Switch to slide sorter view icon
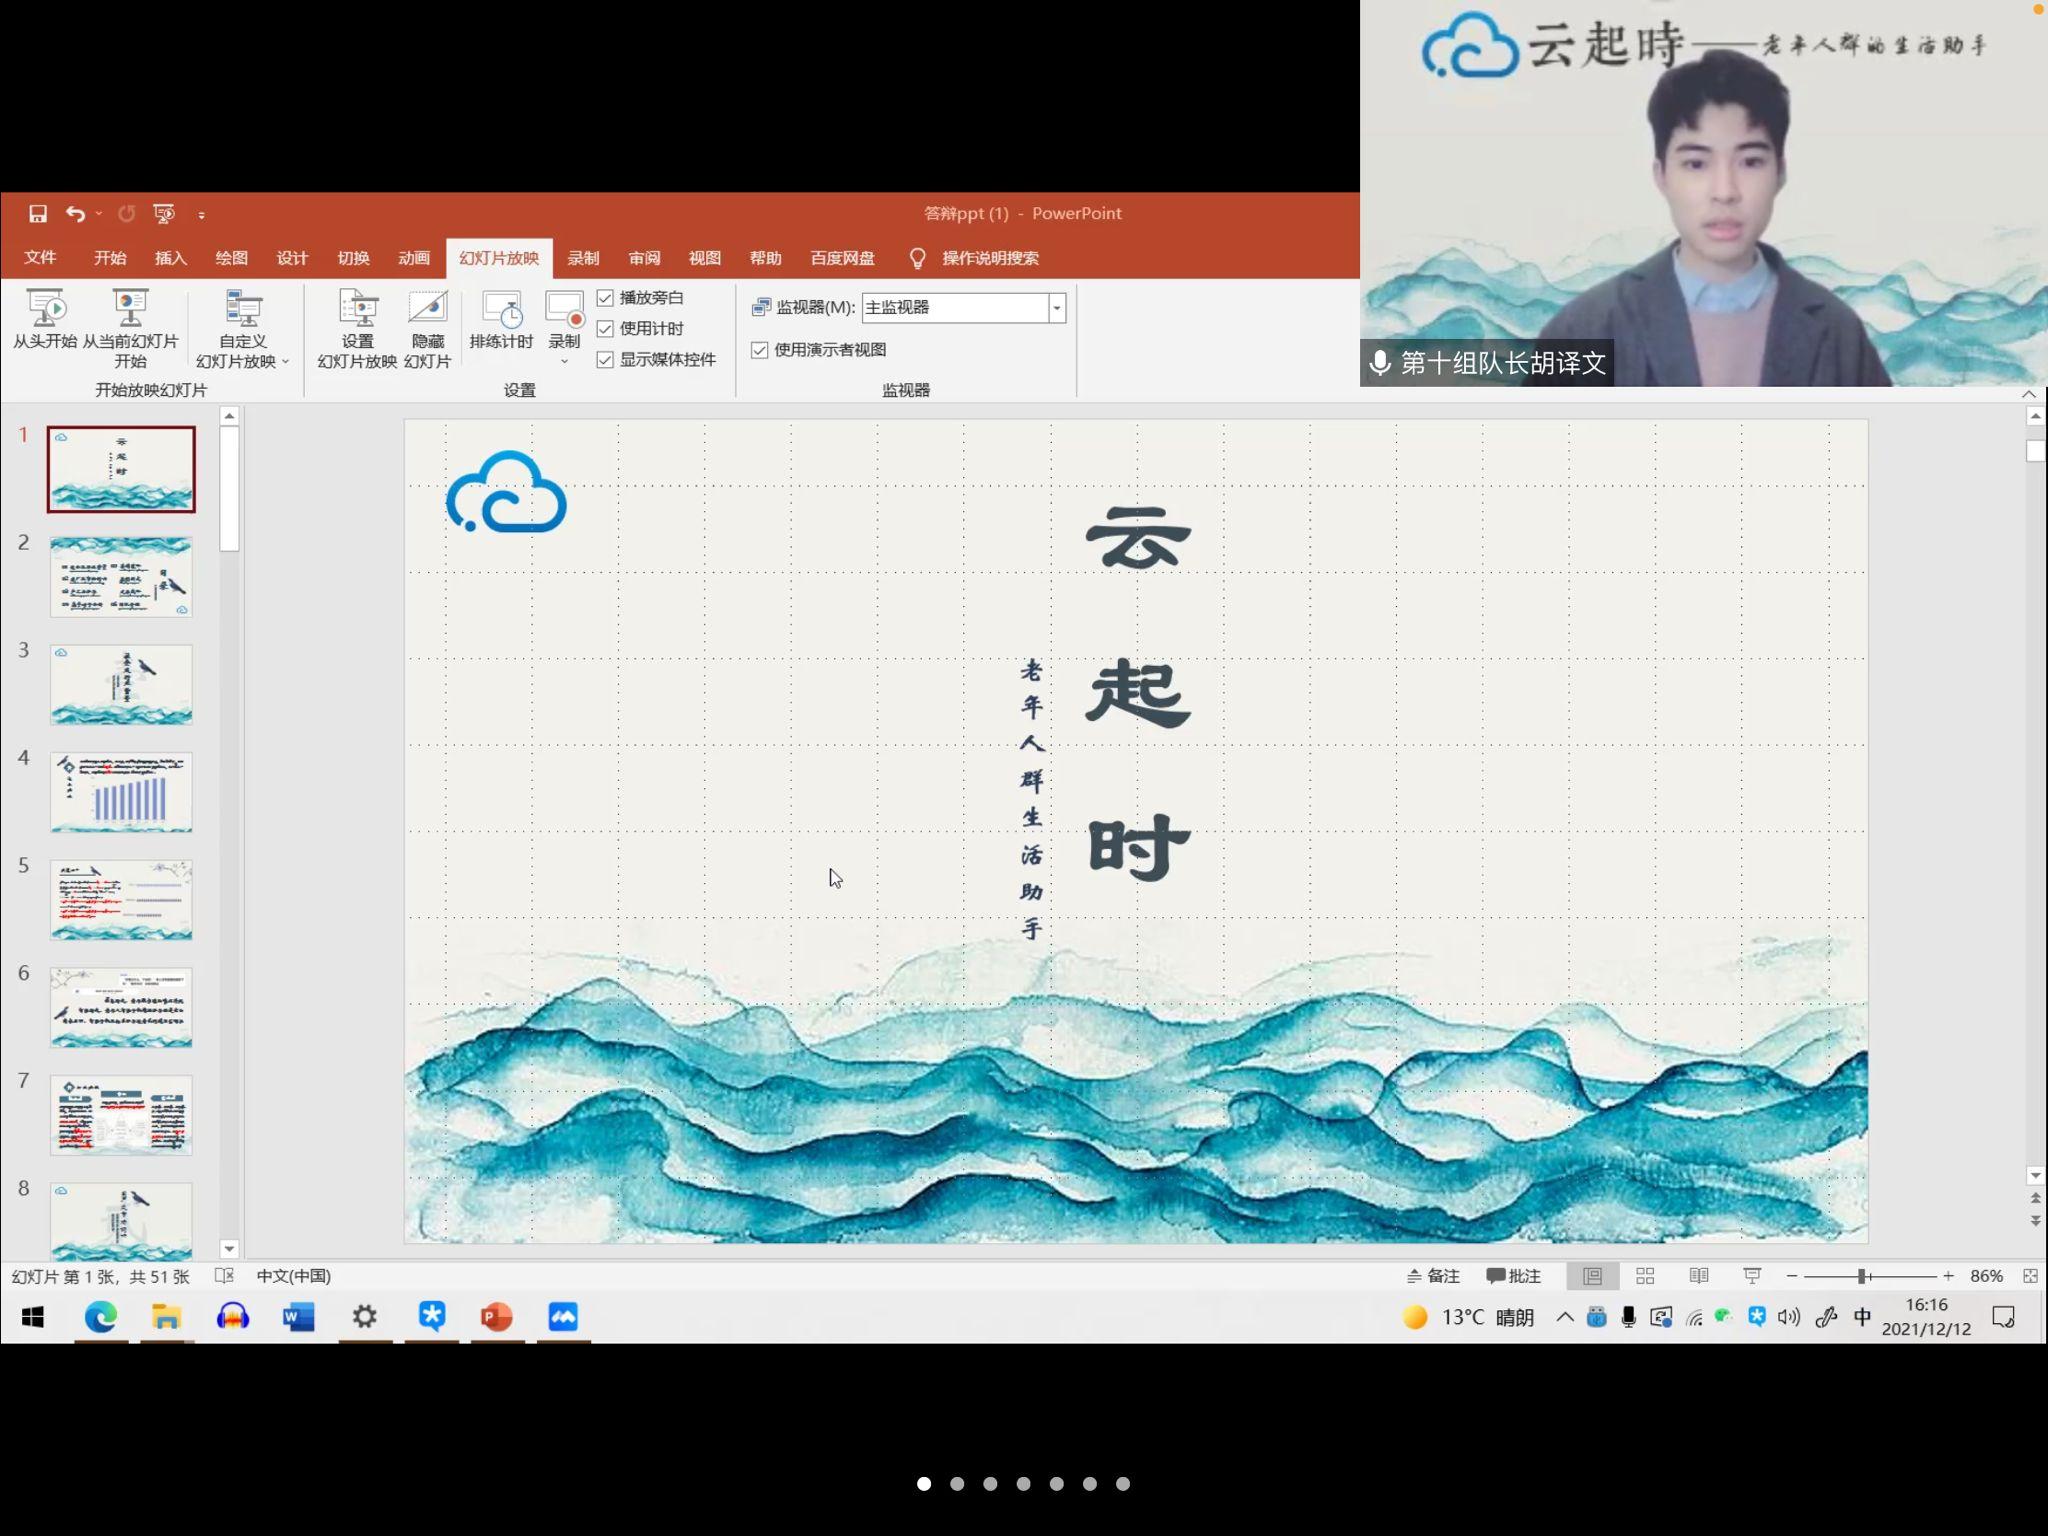Viewport: 2048px width, 1536px height. tap(1645, 1276)
